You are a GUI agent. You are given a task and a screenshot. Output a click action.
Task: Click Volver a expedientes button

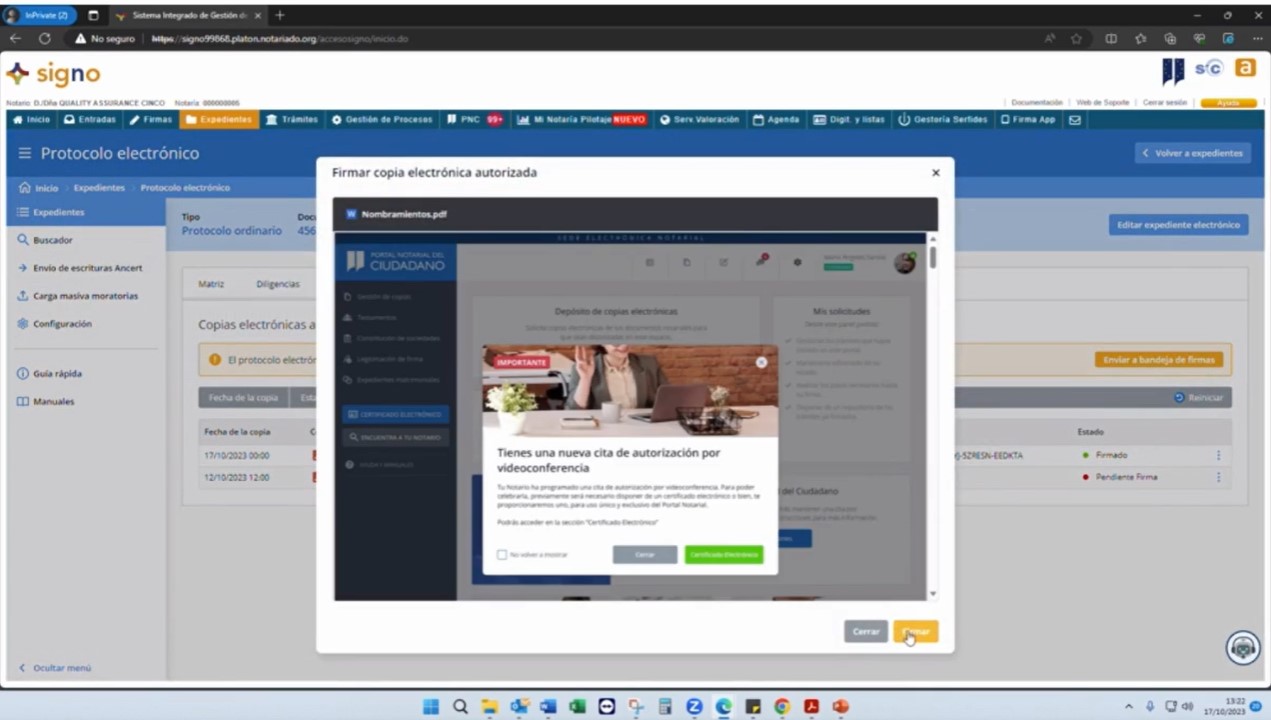(x=1192, y=153)
